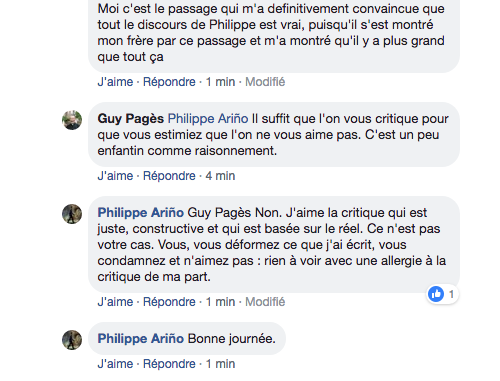Click the 4 min timestamp on Guy's comment
The image size is (500, 381).
(220, 176)
